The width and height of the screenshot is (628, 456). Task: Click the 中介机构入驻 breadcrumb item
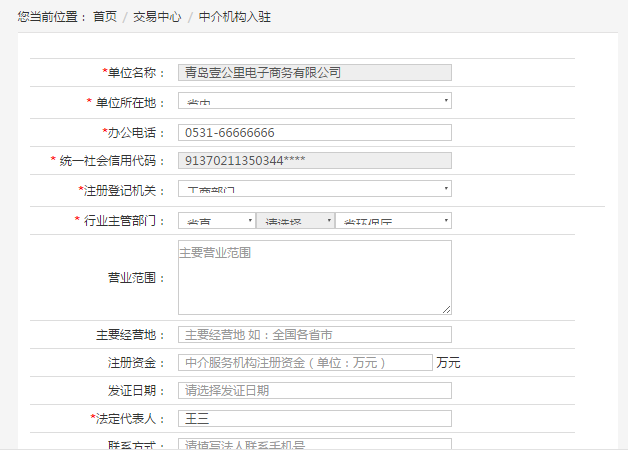(x=234, y=17)
